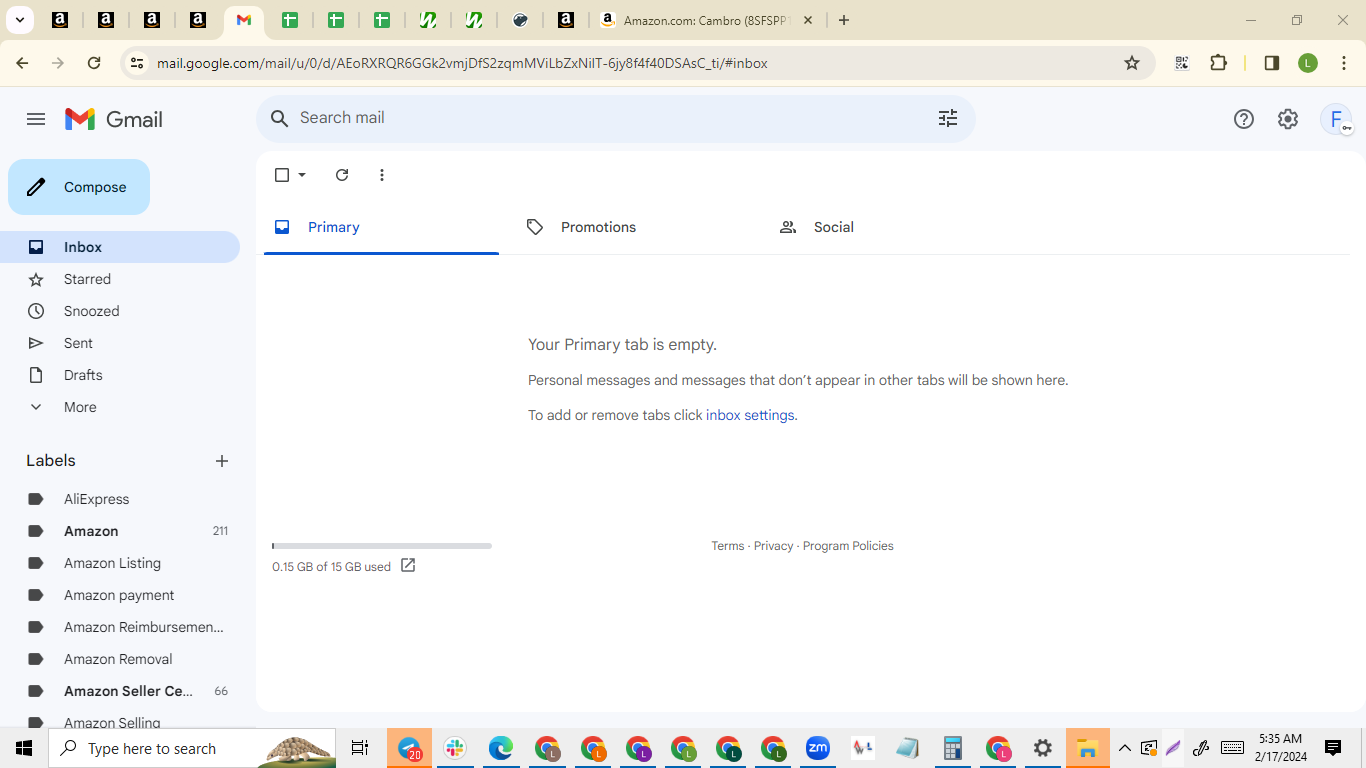
Task: Open the select dropdown arrow beside checkbox
Action: click(302, 175)
